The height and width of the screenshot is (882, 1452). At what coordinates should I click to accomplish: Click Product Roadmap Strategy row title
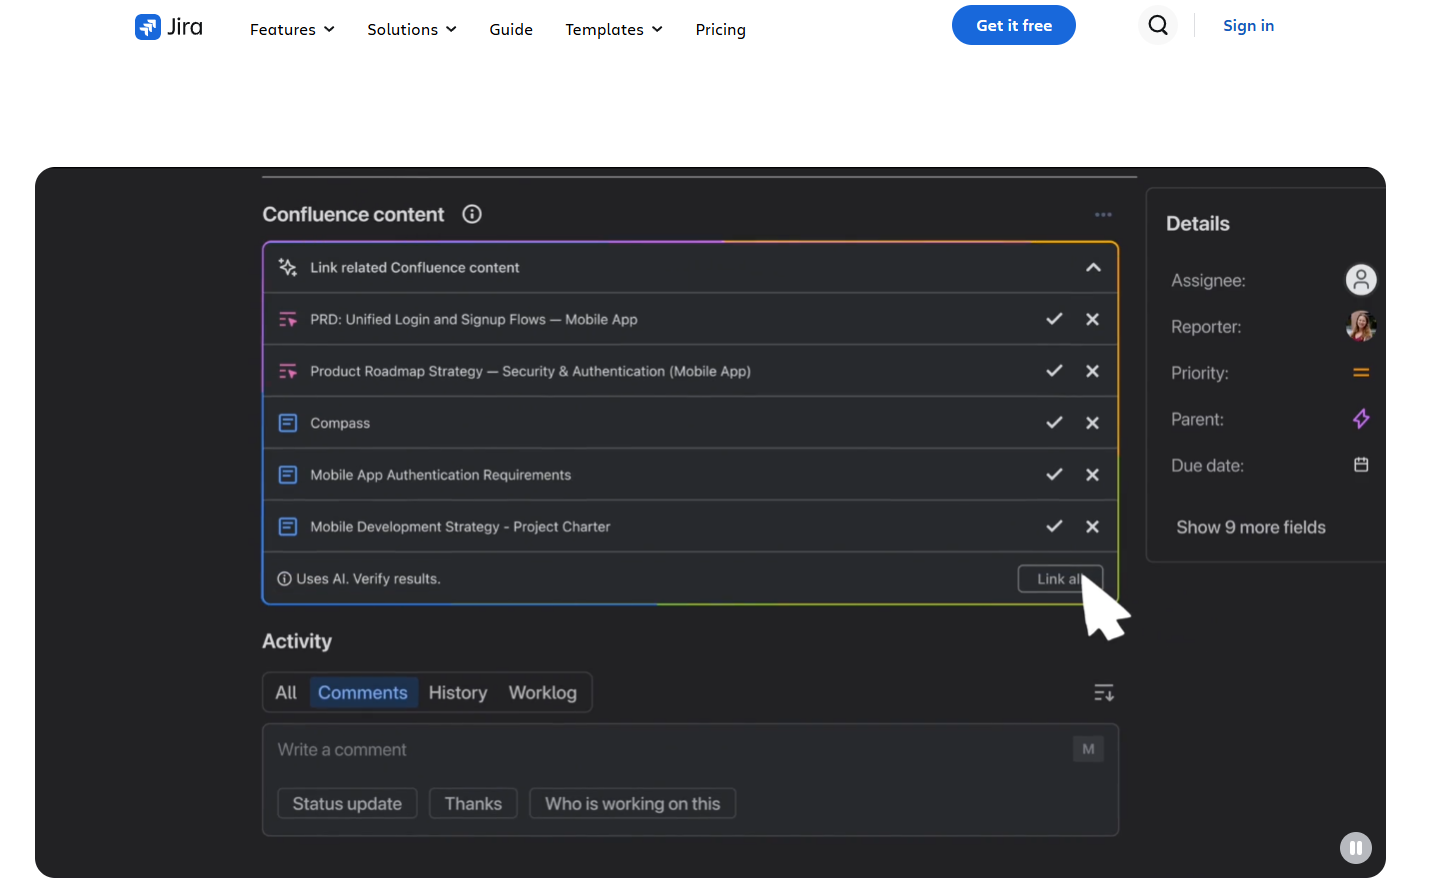pos(530,371)
